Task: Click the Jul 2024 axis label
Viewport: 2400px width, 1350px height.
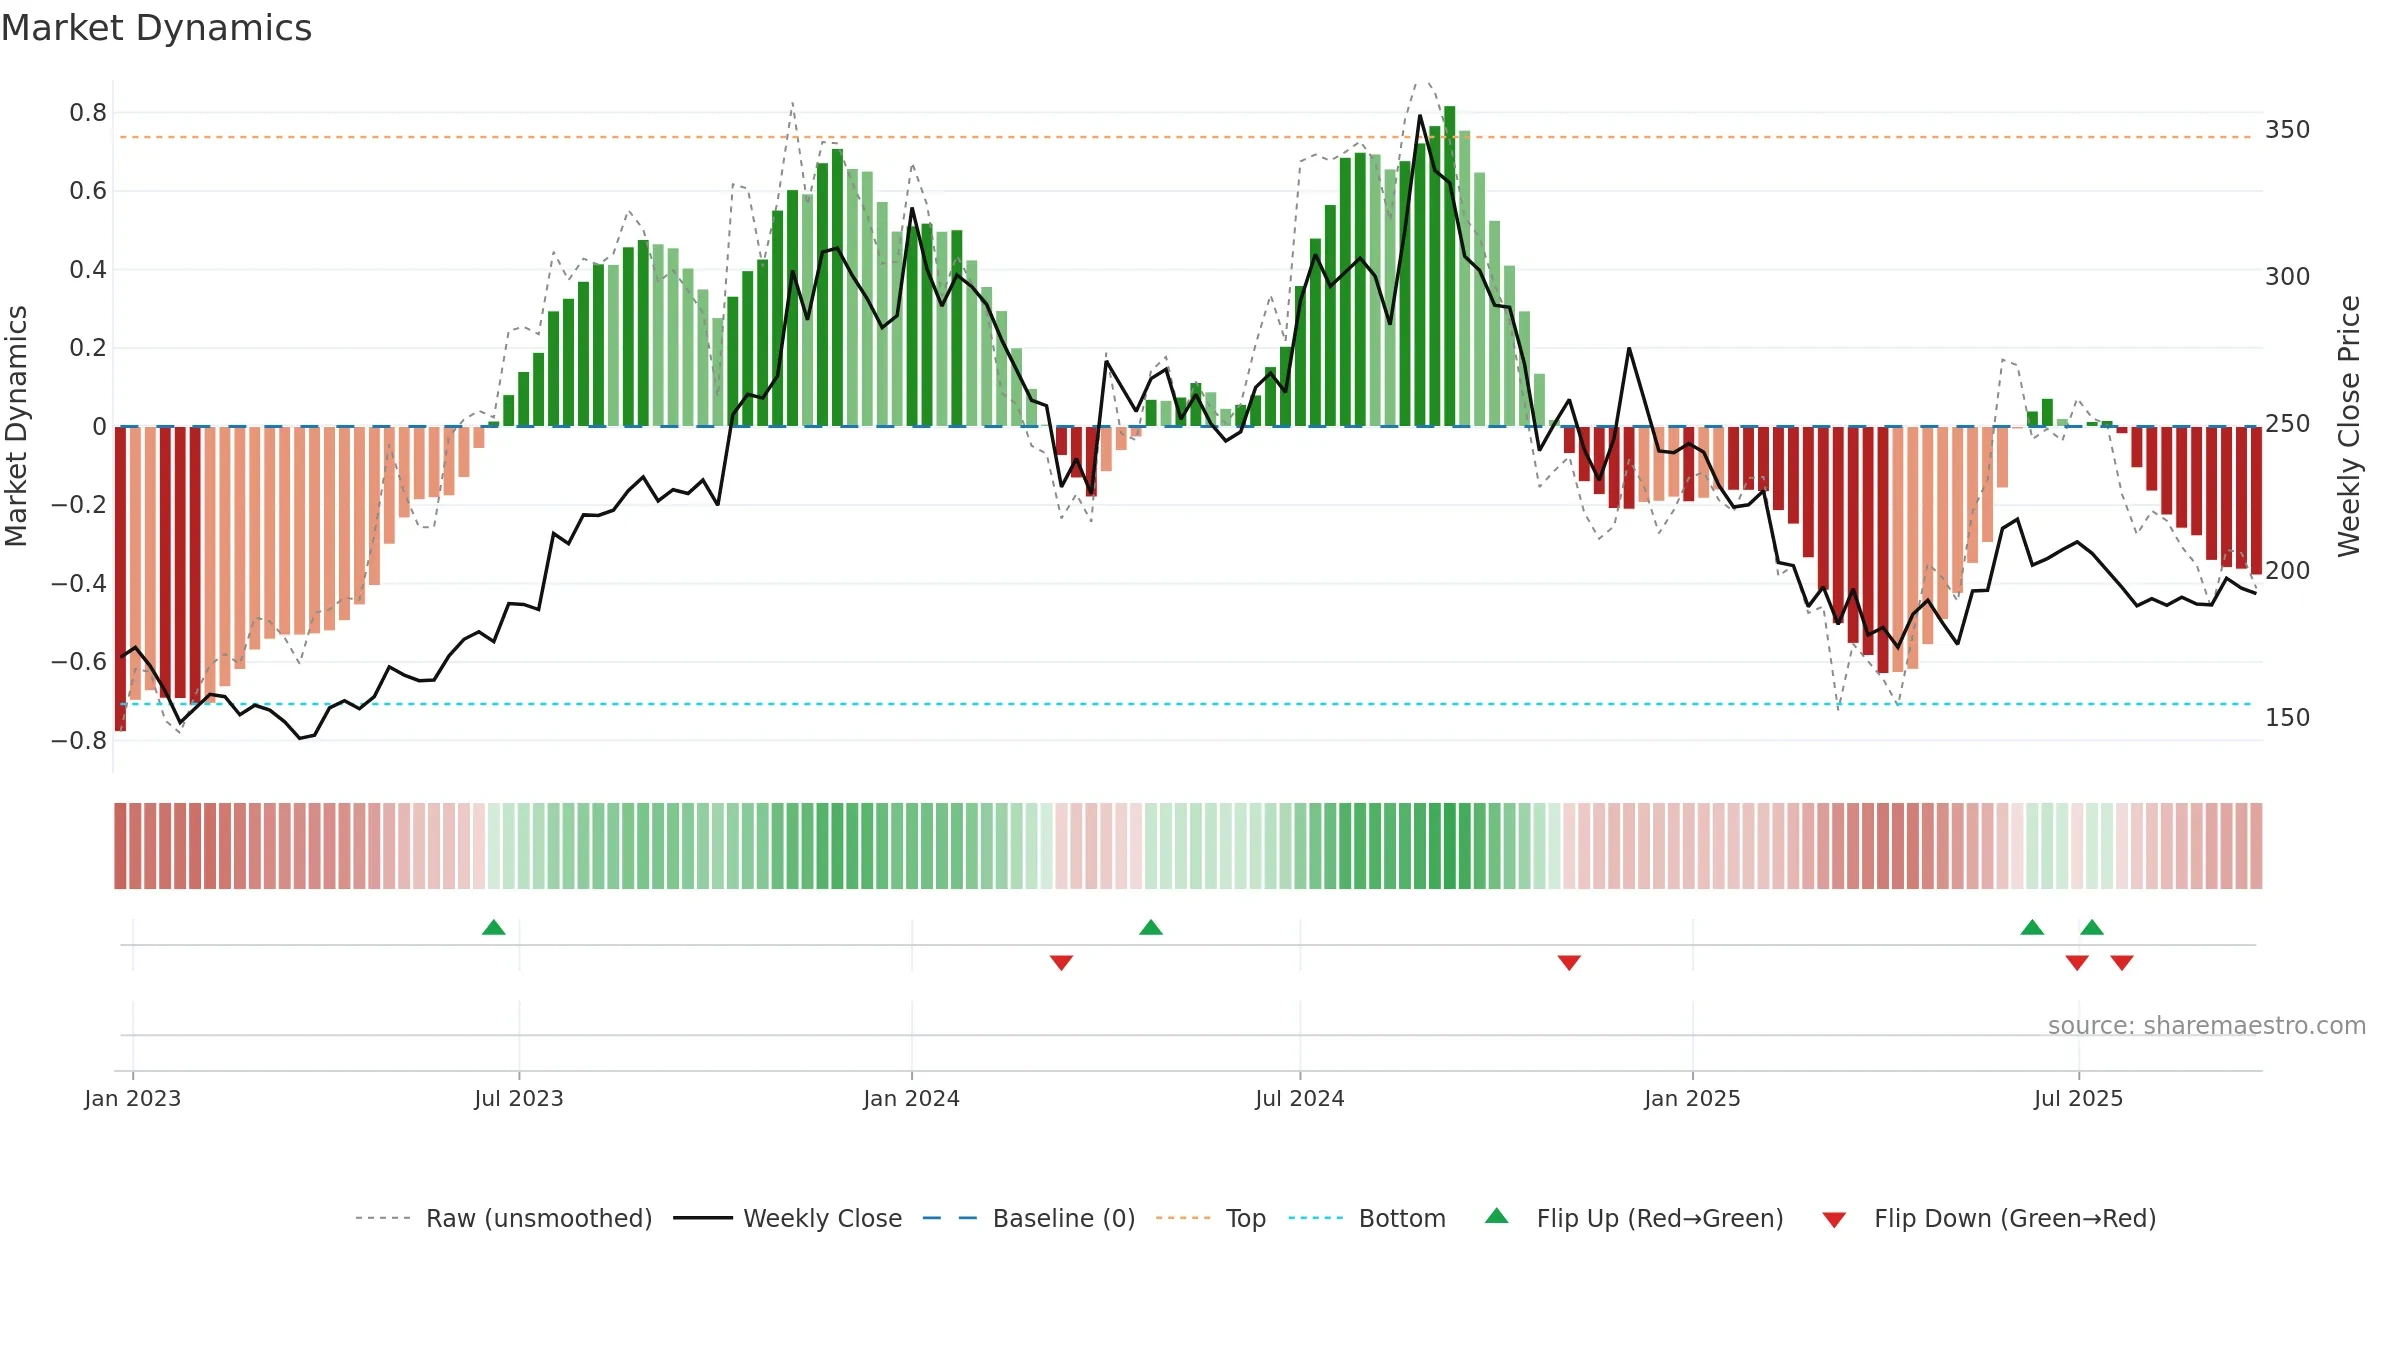Action: (1300, 1098)
